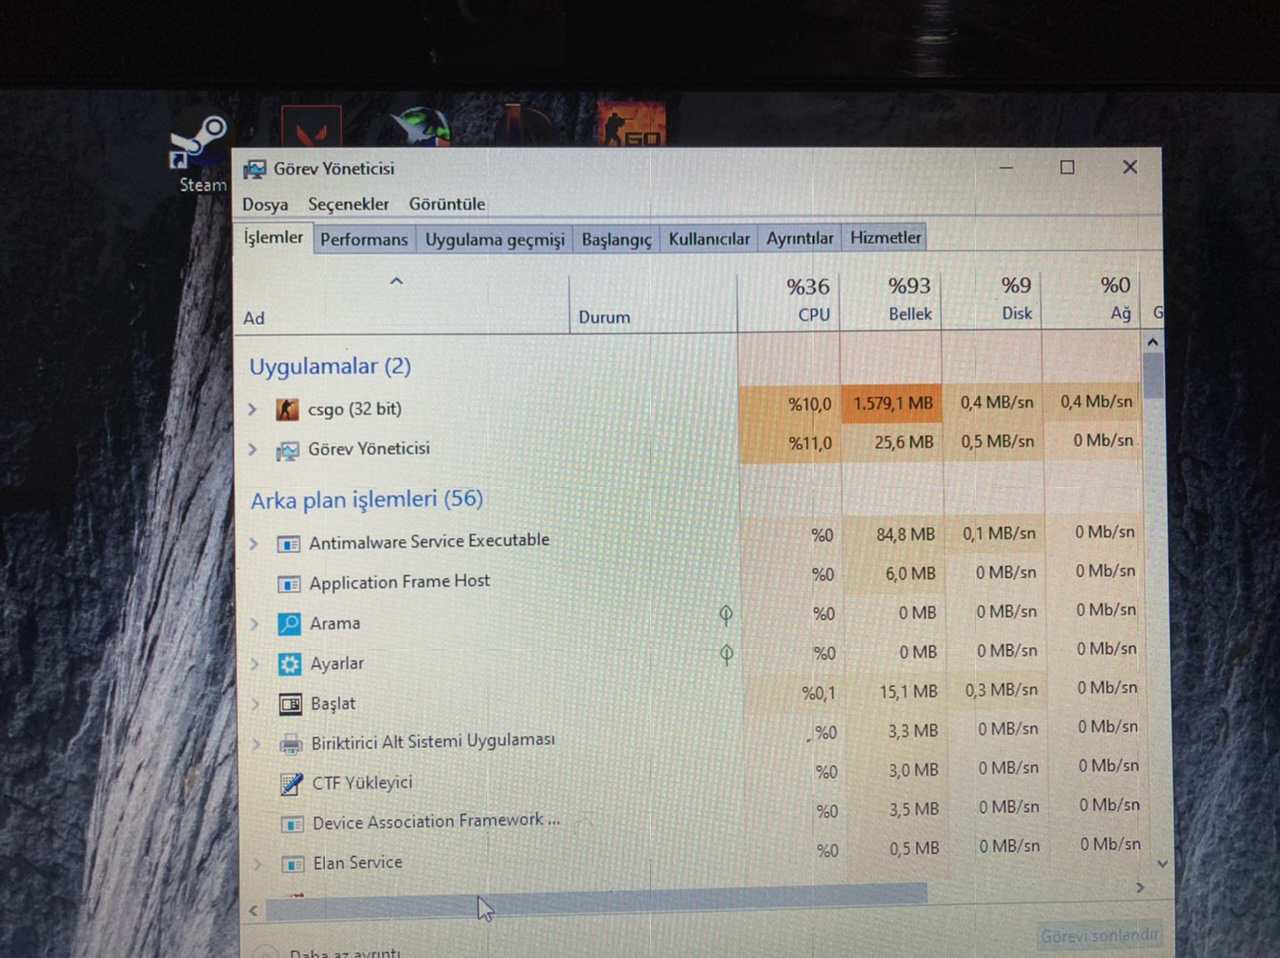Click Daha az ayrıntı to collapse details
Image resolution: width=1280 pixels, height=958 pixels.
click(344, 953)
